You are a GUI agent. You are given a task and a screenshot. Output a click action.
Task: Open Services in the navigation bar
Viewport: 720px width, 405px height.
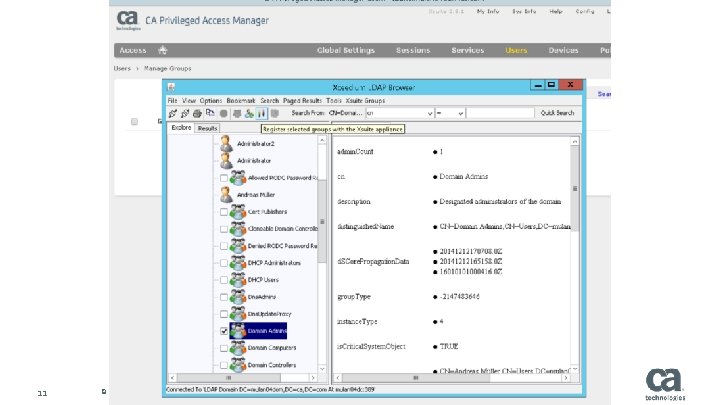[x=467, y=50]
